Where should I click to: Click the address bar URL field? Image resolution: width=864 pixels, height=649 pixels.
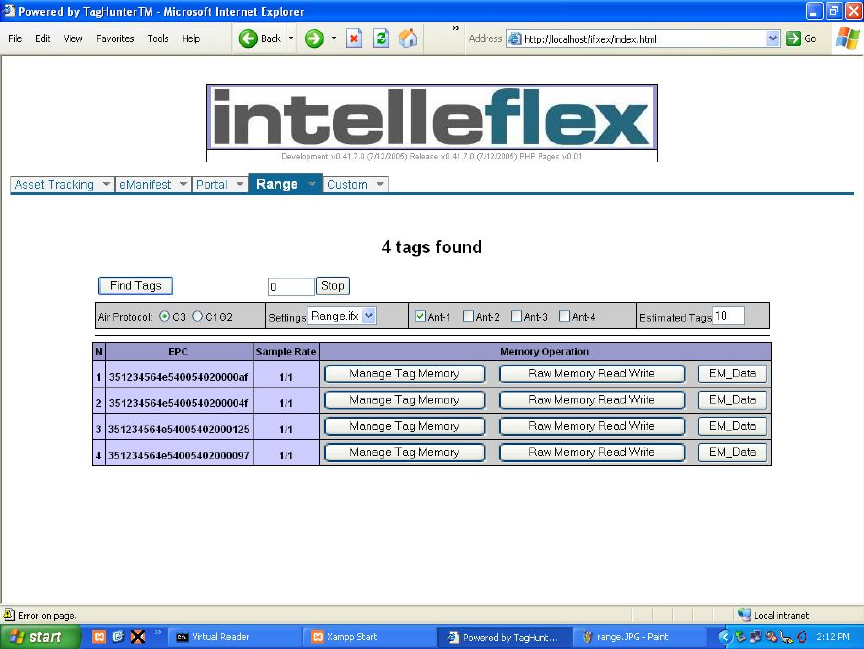tap(644, 39)
